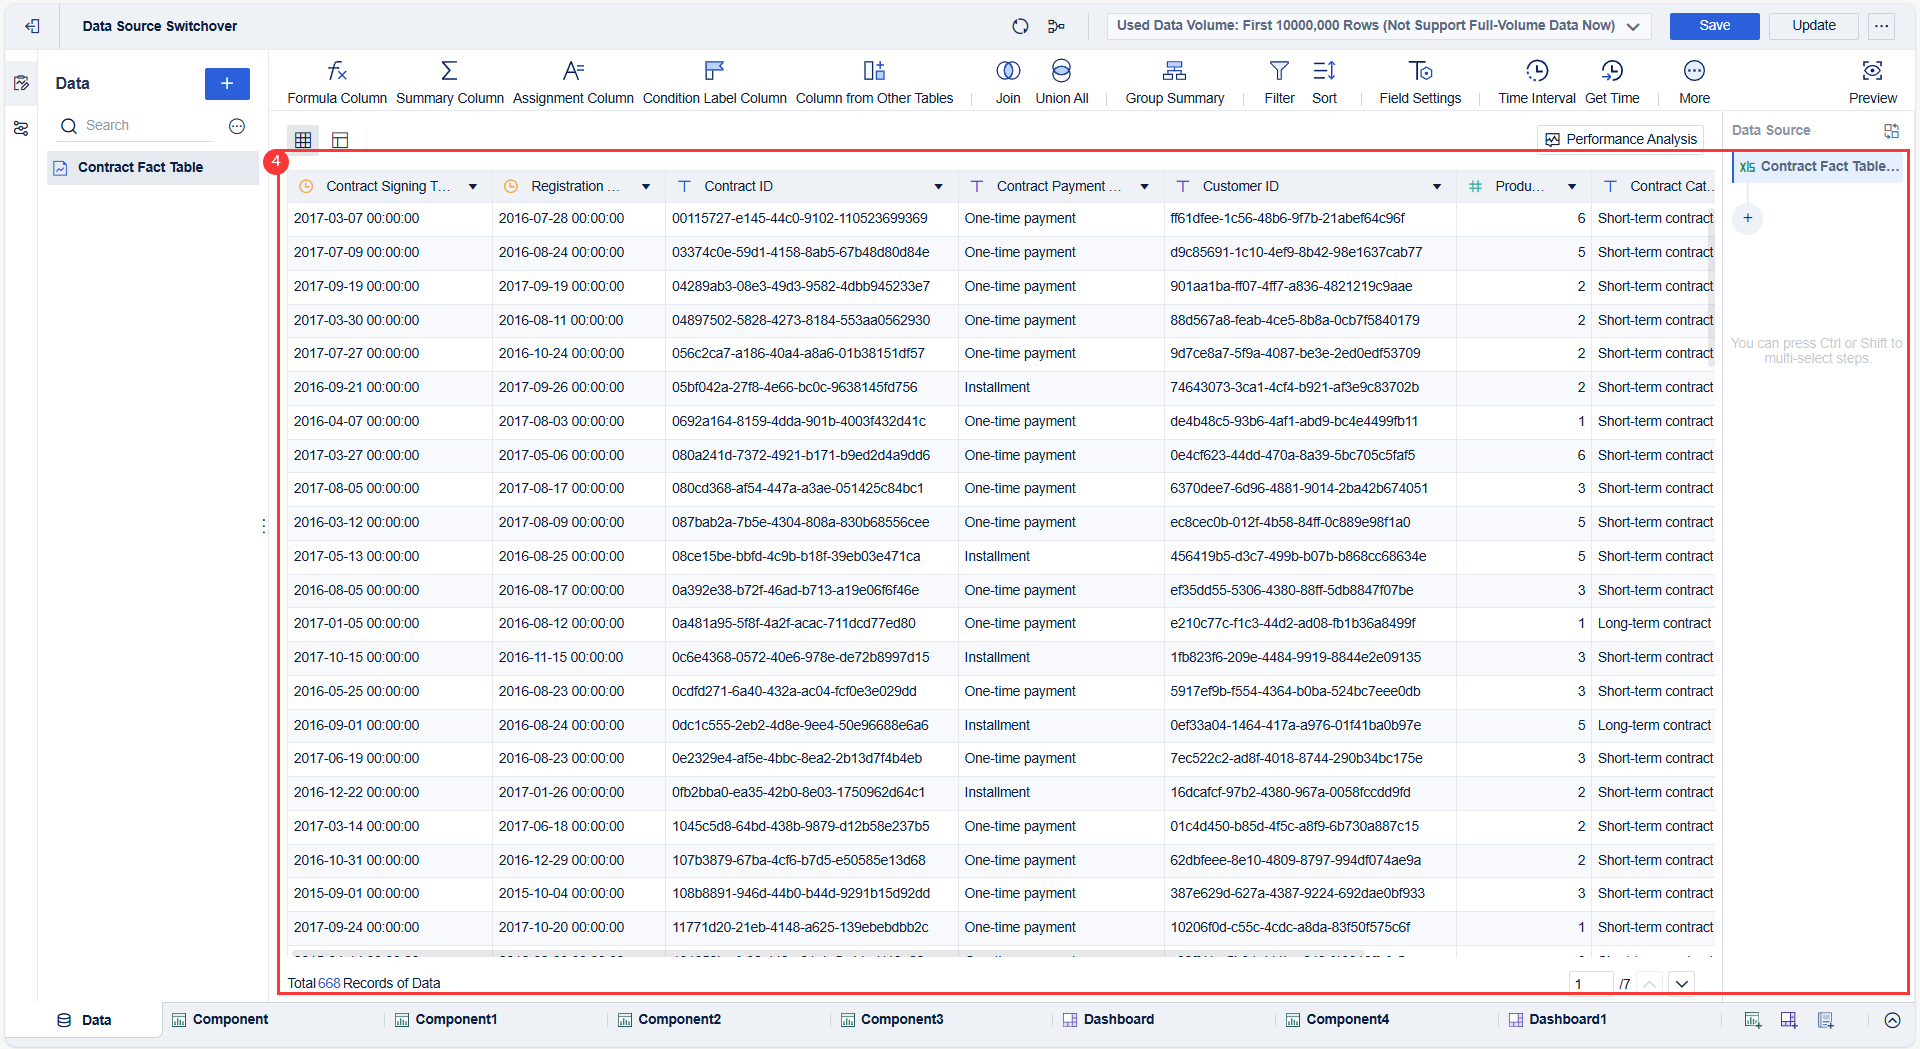Open the Summary Column tool
1920x1049 pixels.
[x=449, y=80]
